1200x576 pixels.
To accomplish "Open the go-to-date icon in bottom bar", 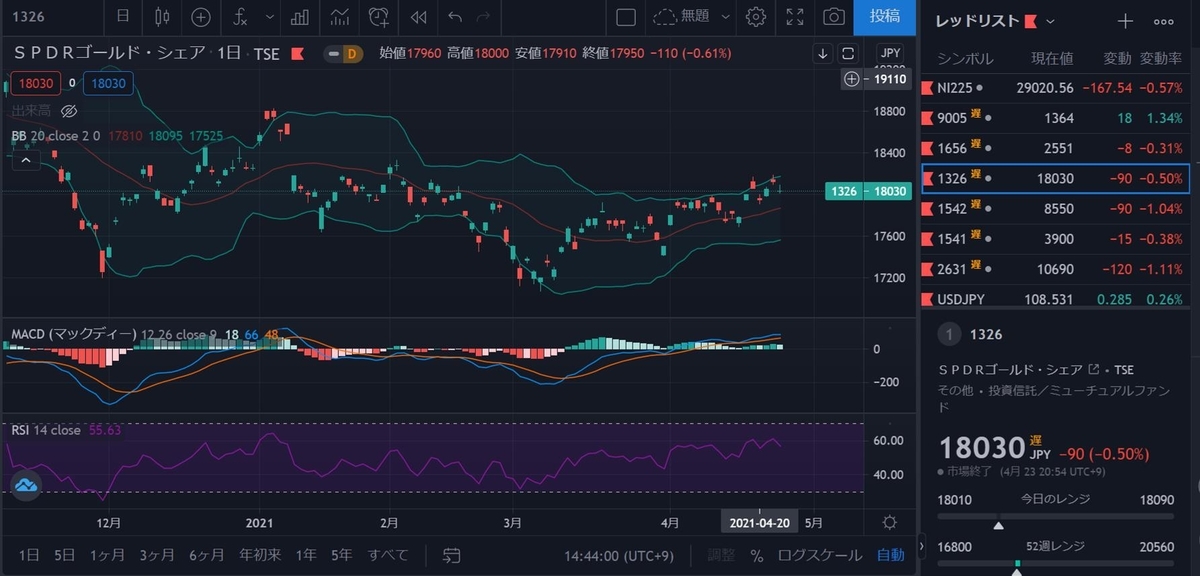I will [x=452, y=554].
